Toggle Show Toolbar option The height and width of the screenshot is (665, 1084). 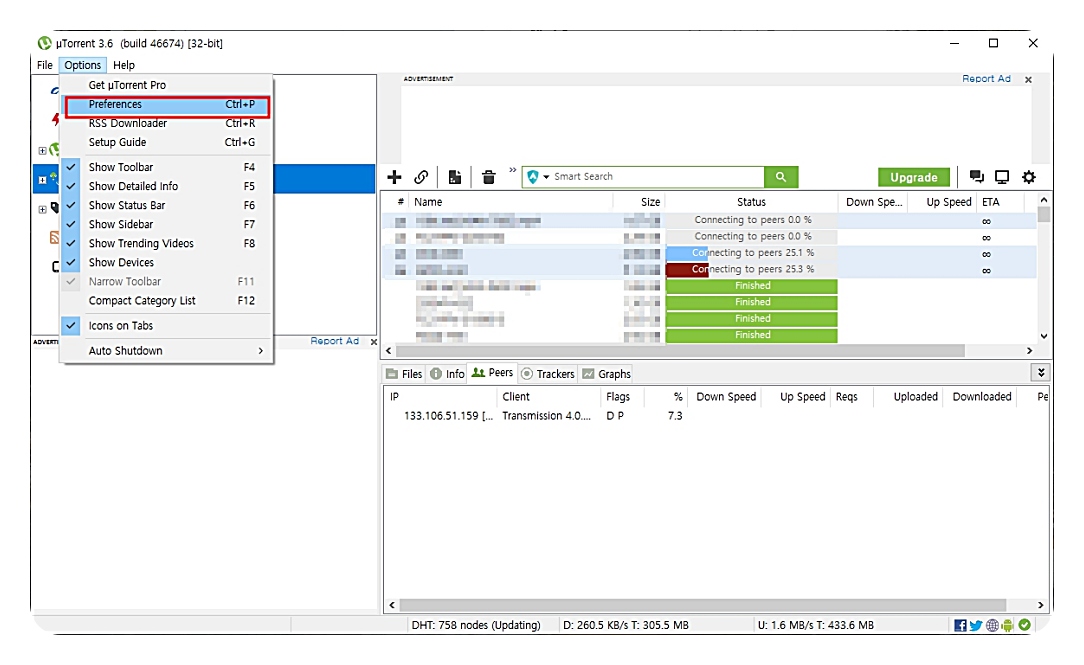[166, 167]
